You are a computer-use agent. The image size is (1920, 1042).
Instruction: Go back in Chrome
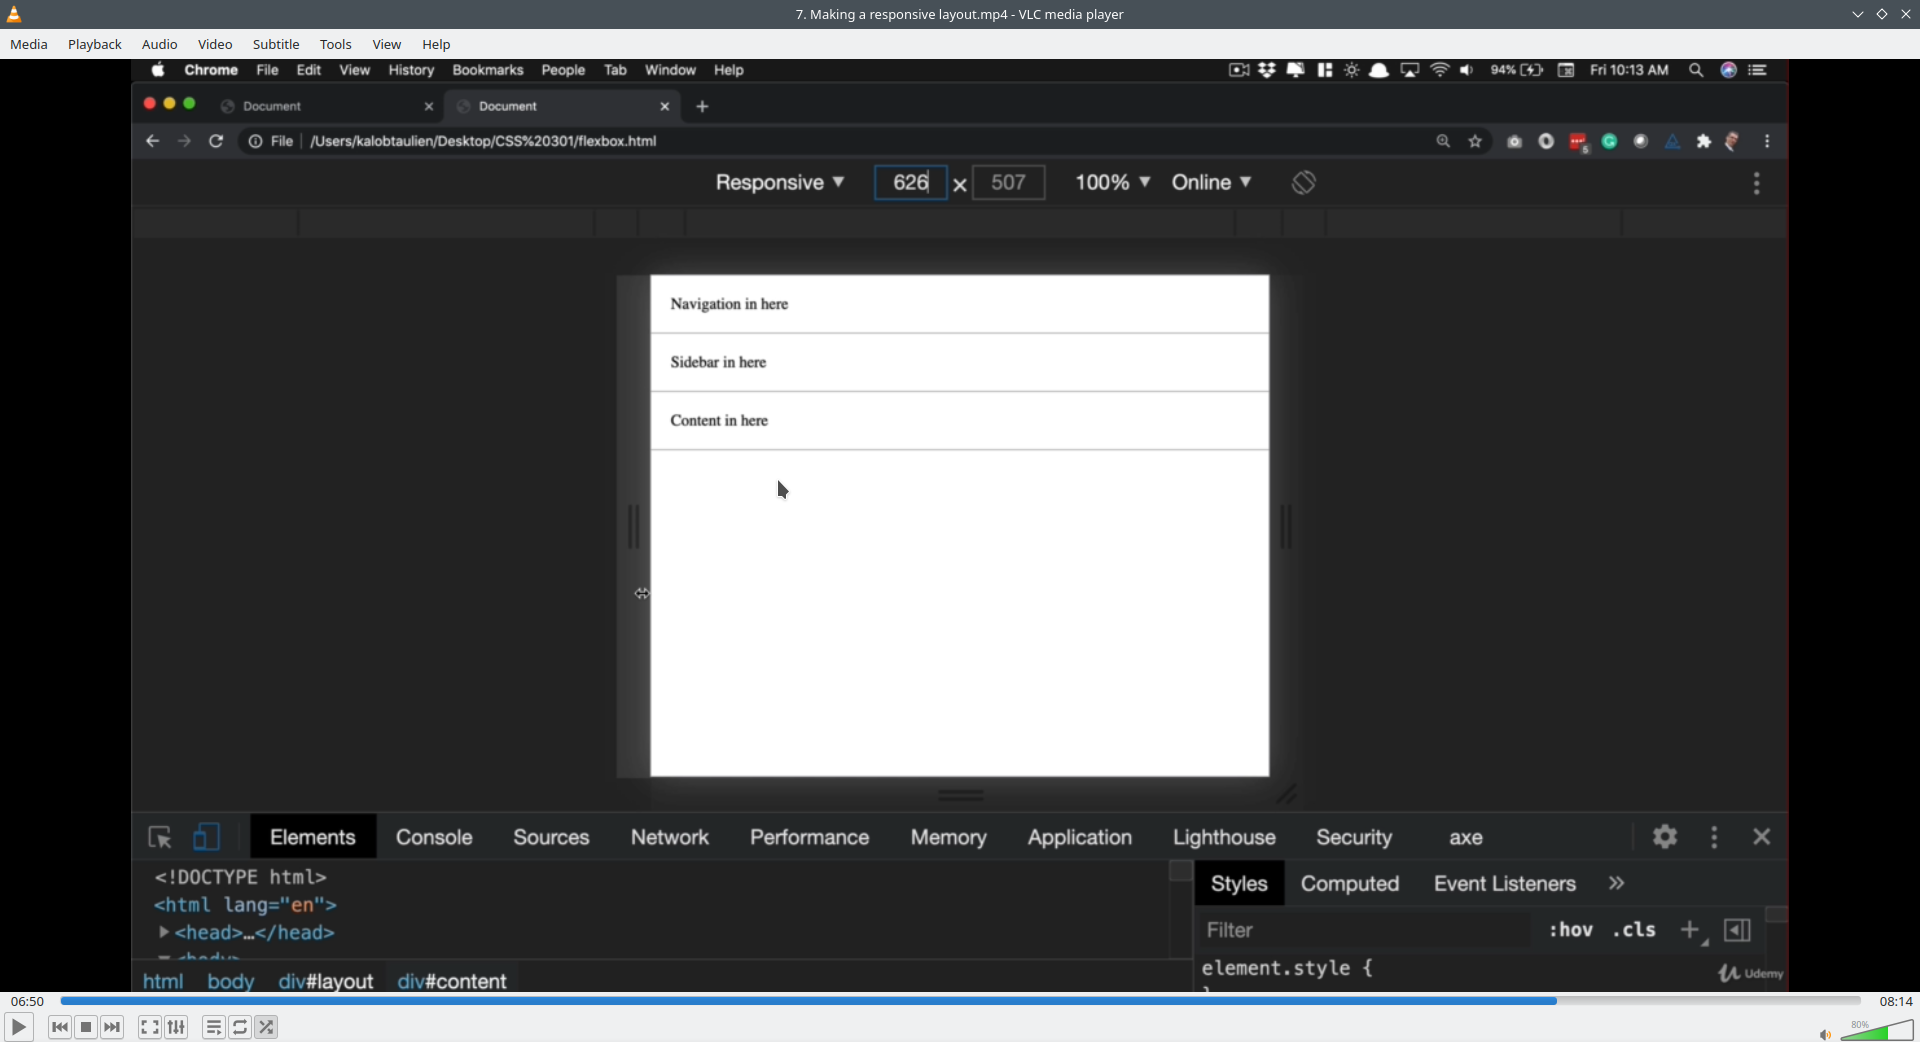(152, 141)
